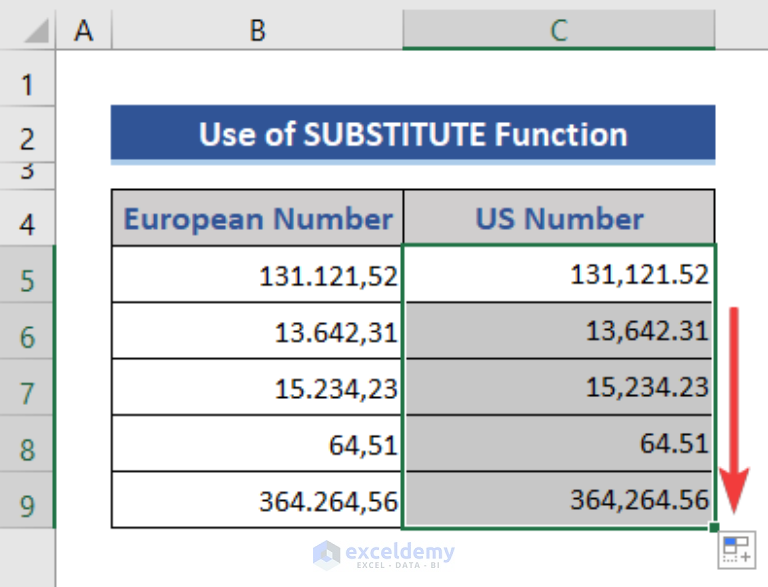Select row 4 header
The image size is (768, 587).
click(x=27, y=218)
